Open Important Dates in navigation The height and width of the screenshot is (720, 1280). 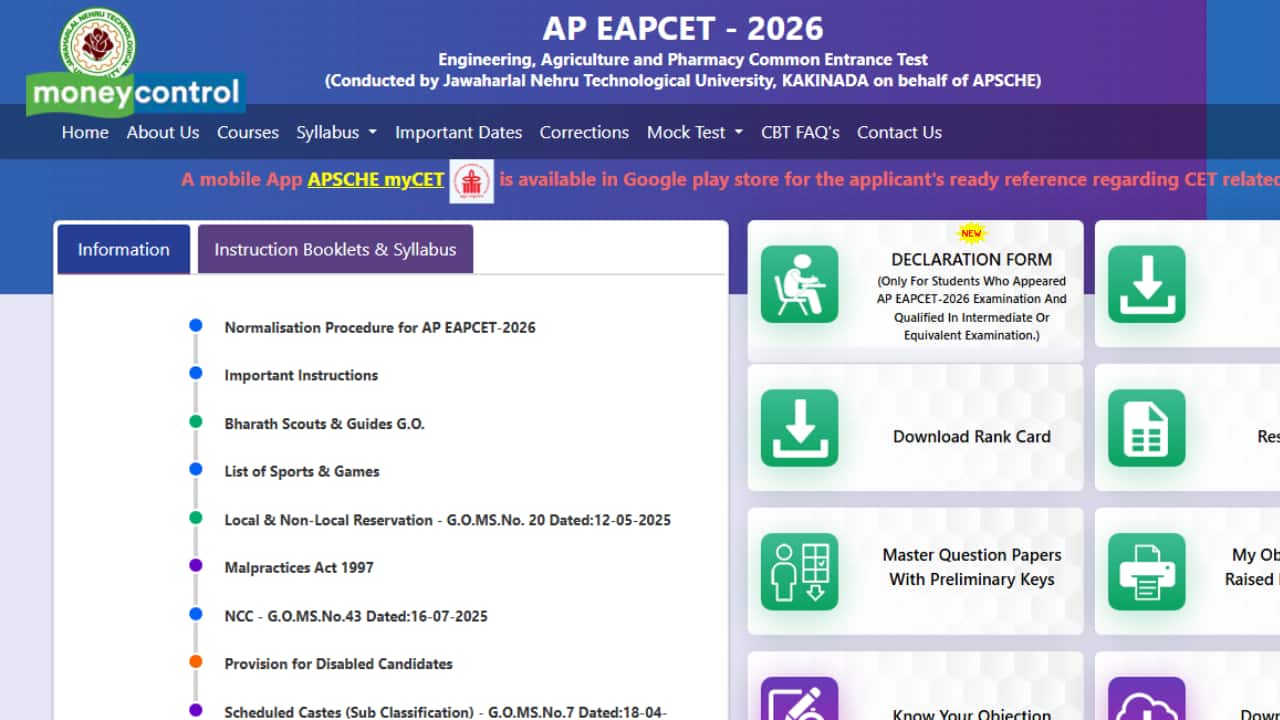(459, 132)
